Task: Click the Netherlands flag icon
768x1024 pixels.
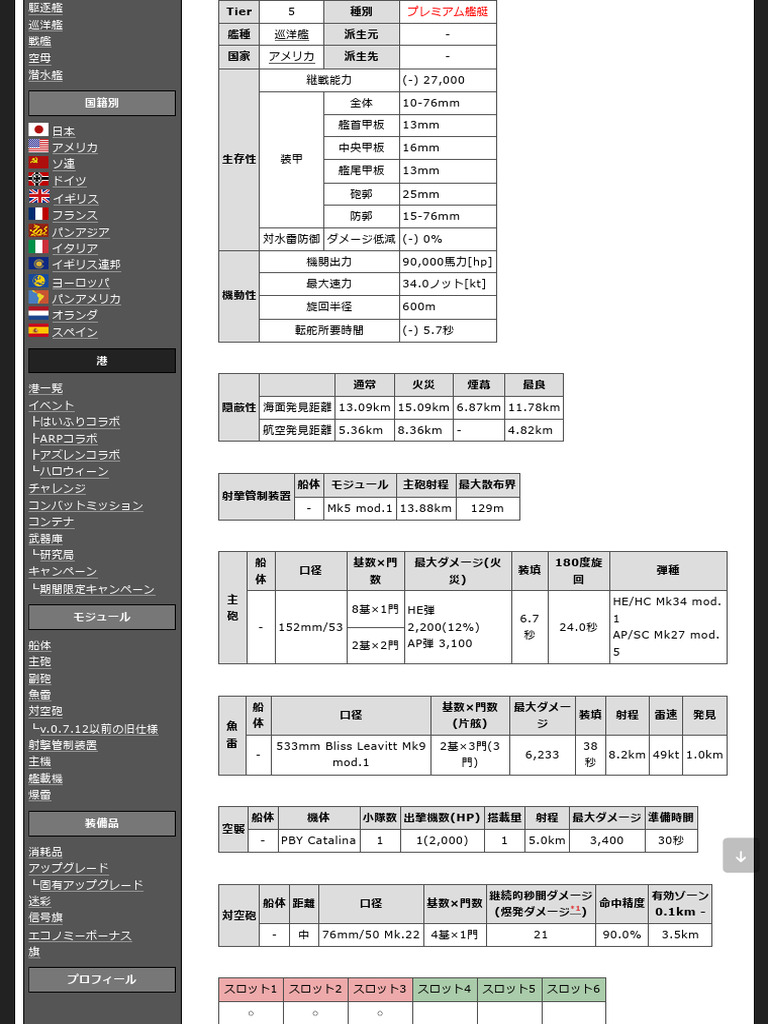Action: tap(39, 314)
